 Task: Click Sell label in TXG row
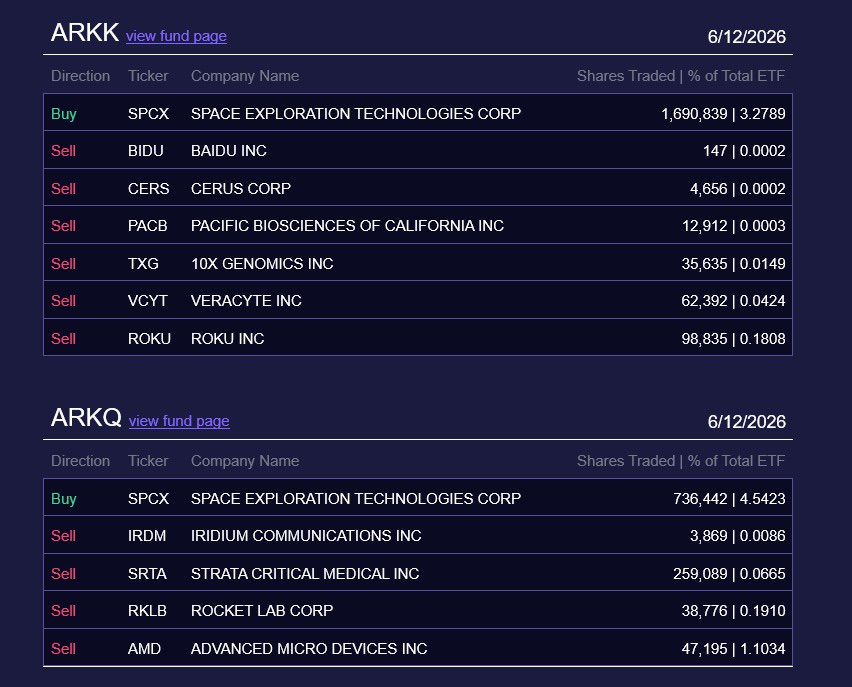(x=63, y=264)
